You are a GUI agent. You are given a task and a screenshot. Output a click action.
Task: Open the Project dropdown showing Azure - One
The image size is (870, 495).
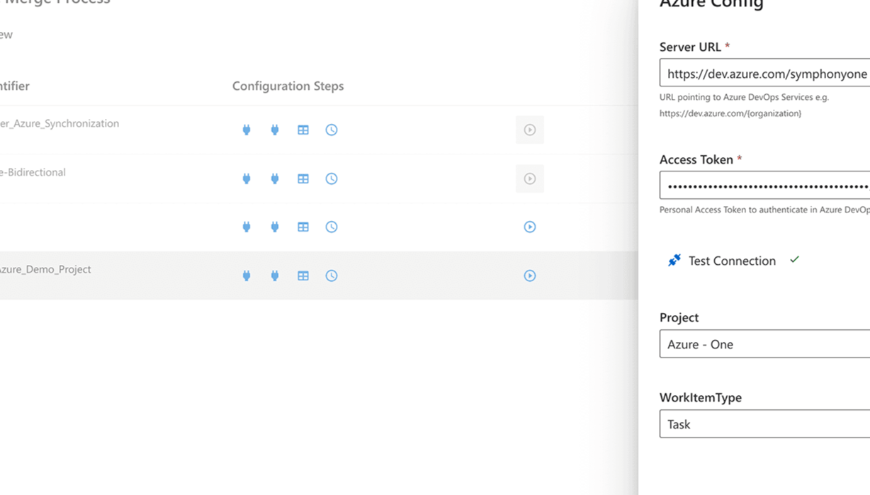pos(765,344)
